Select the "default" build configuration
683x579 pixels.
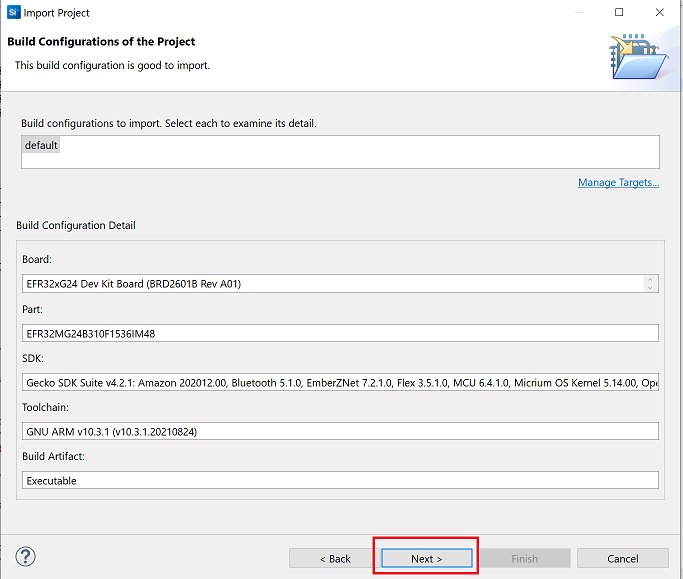[42, 146]
